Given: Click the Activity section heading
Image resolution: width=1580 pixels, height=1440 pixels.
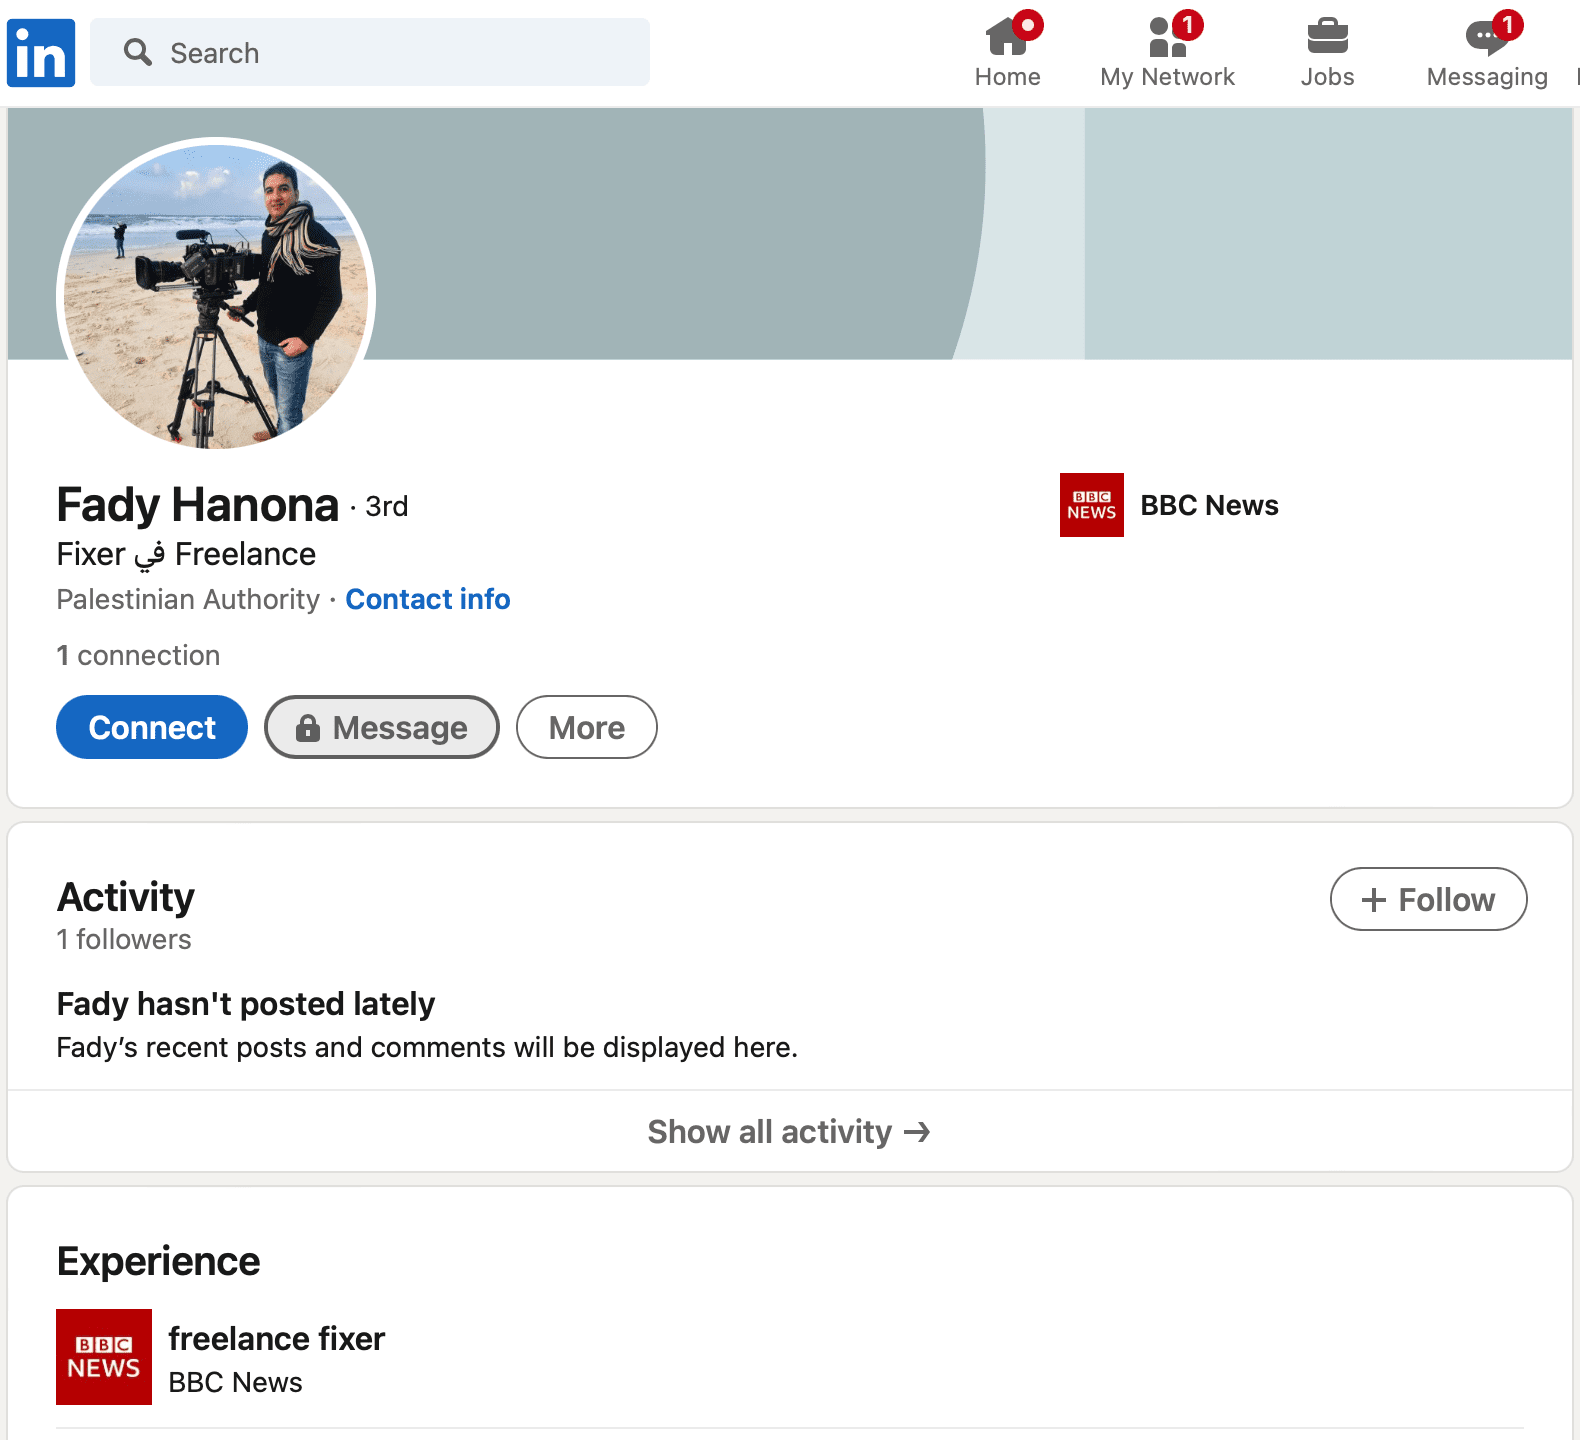Looking at the screenshot, I should pyautogui.click(x=126, y=897).
